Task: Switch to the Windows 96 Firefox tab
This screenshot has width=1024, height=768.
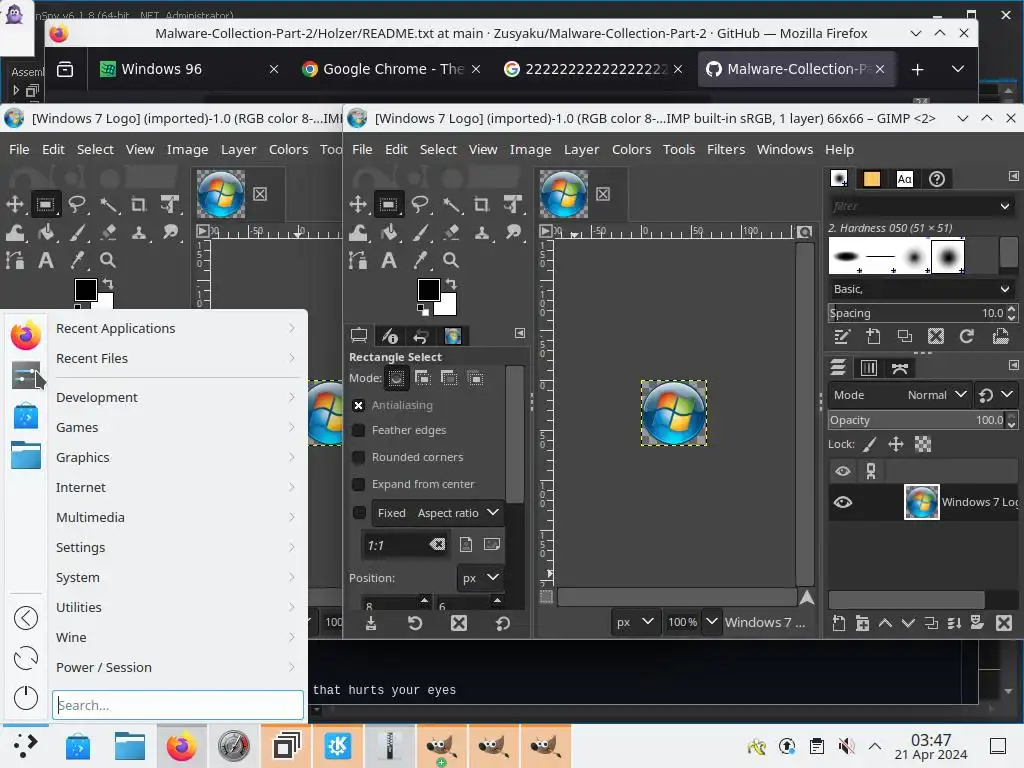Action: (189, 69)
